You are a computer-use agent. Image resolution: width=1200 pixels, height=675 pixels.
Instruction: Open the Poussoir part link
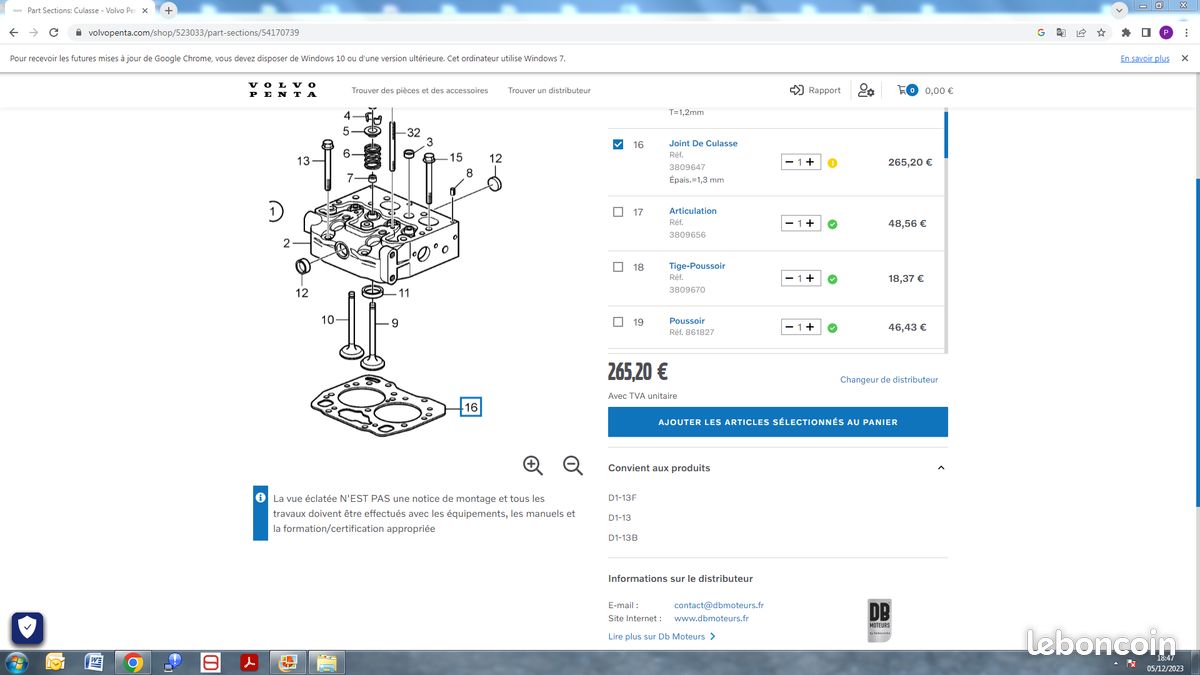(x=687, y=321)
